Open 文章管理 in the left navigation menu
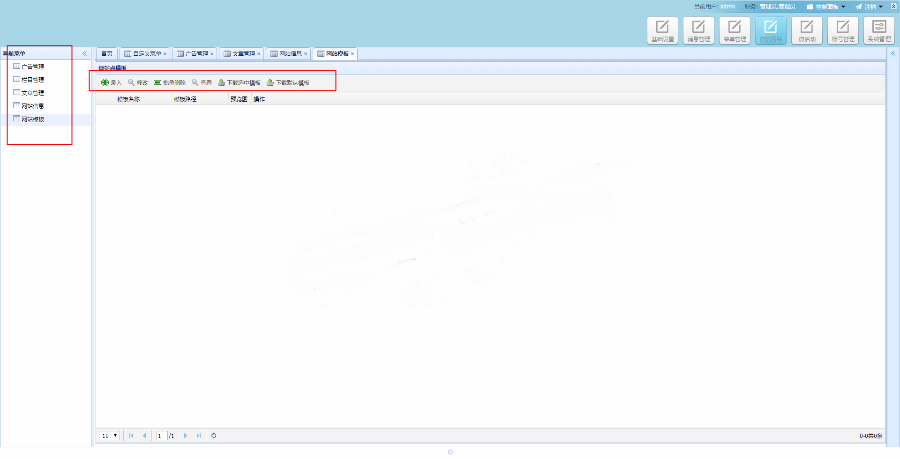Screen dimensions: 900x459 28,93
